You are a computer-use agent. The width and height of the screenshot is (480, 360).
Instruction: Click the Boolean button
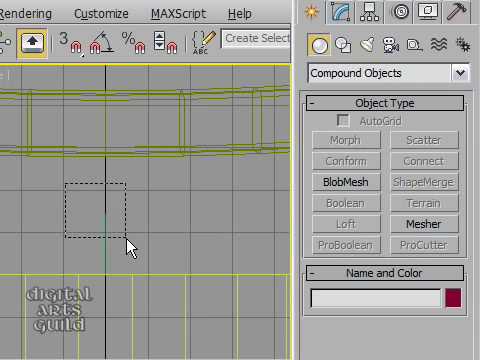346,203
